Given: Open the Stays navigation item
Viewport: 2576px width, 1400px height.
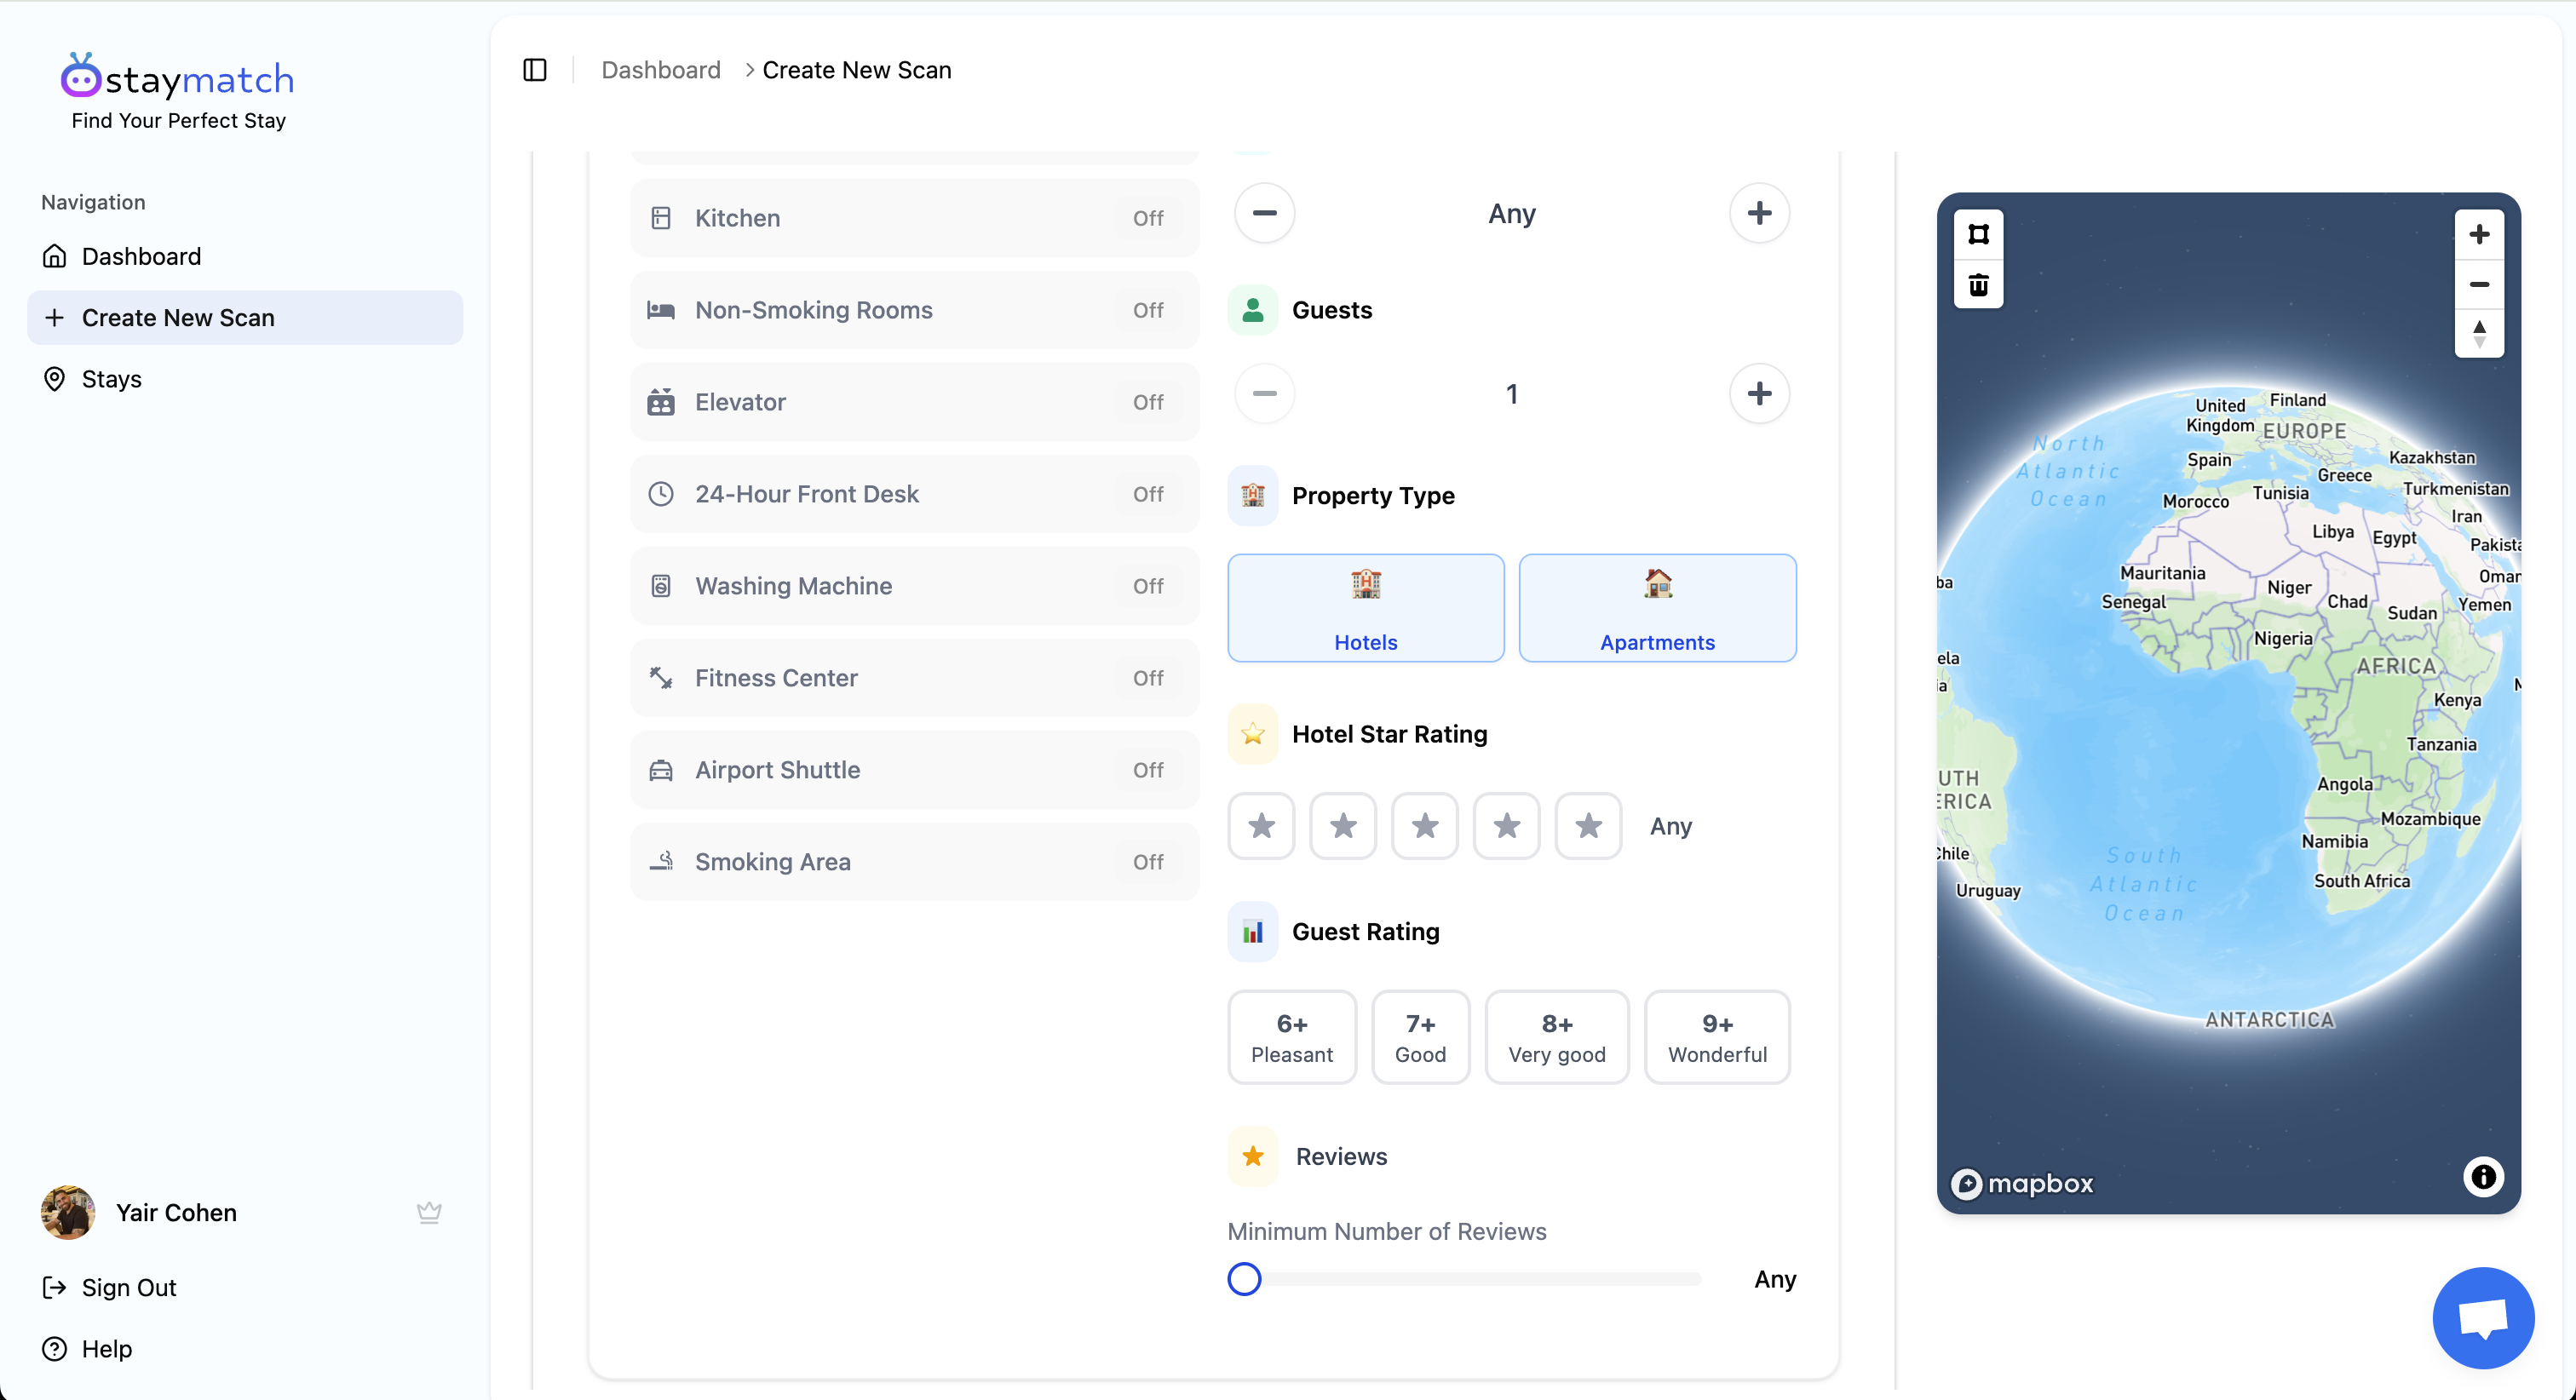Looking at the screenshot, I should [245, 379].
